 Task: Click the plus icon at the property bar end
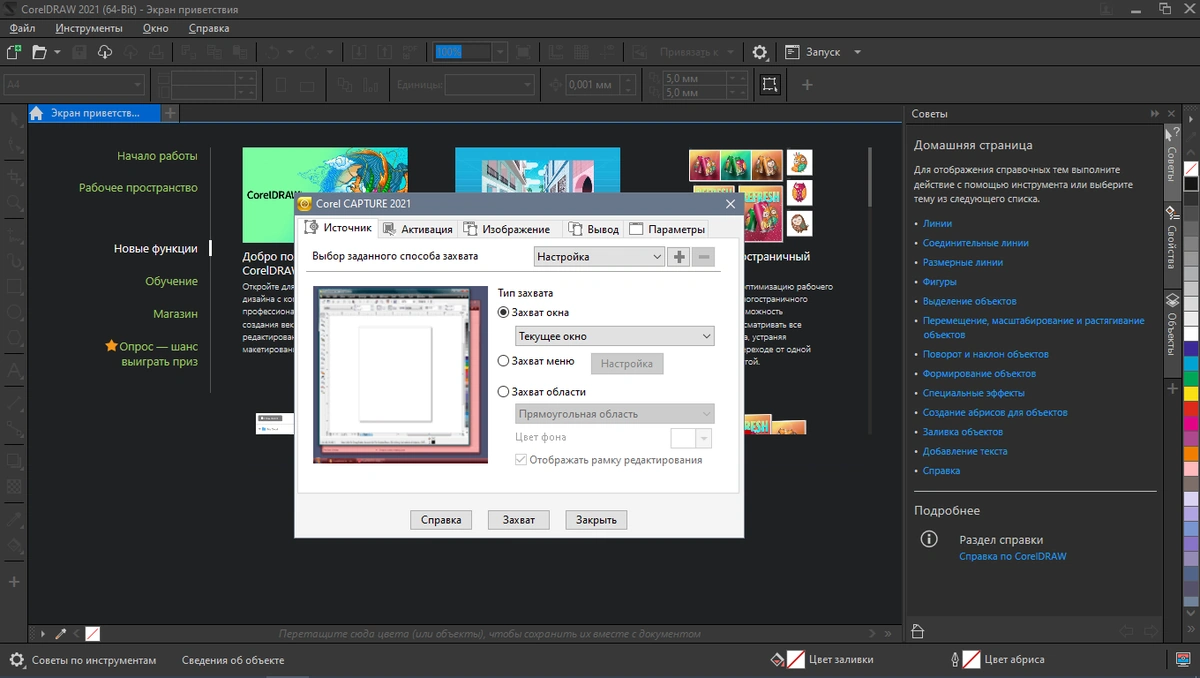pyautogui.click(x=808, y=85)
